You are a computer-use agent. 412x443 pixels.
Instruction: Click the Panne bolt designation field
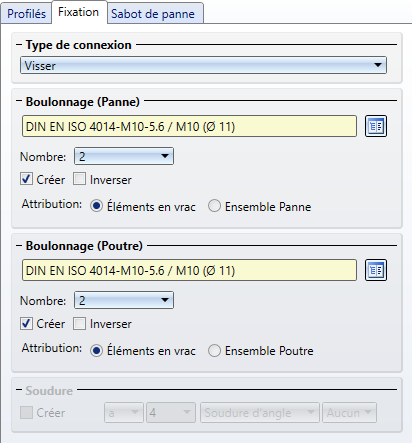click(189, 126)
